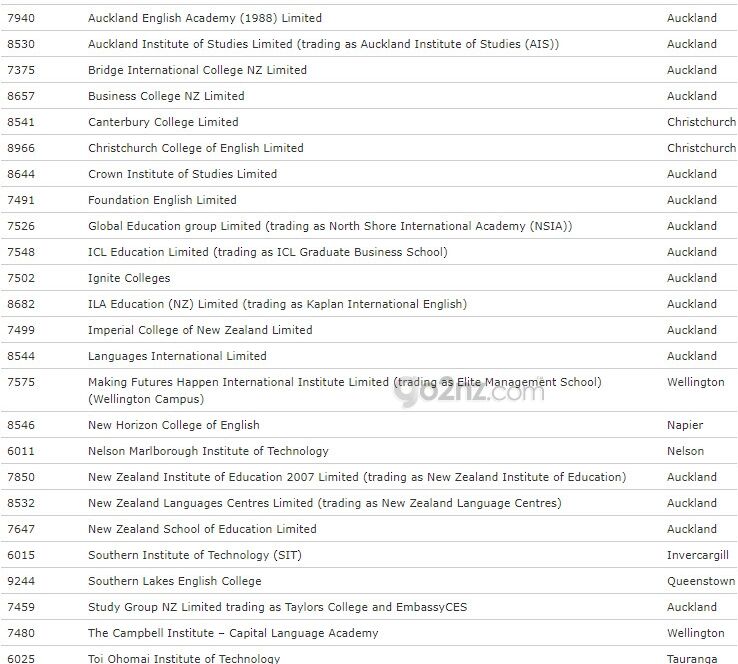Select the Campbell Institute – Capital Language Academy
This screenshot has height=664, width=738.
point(233,633)
